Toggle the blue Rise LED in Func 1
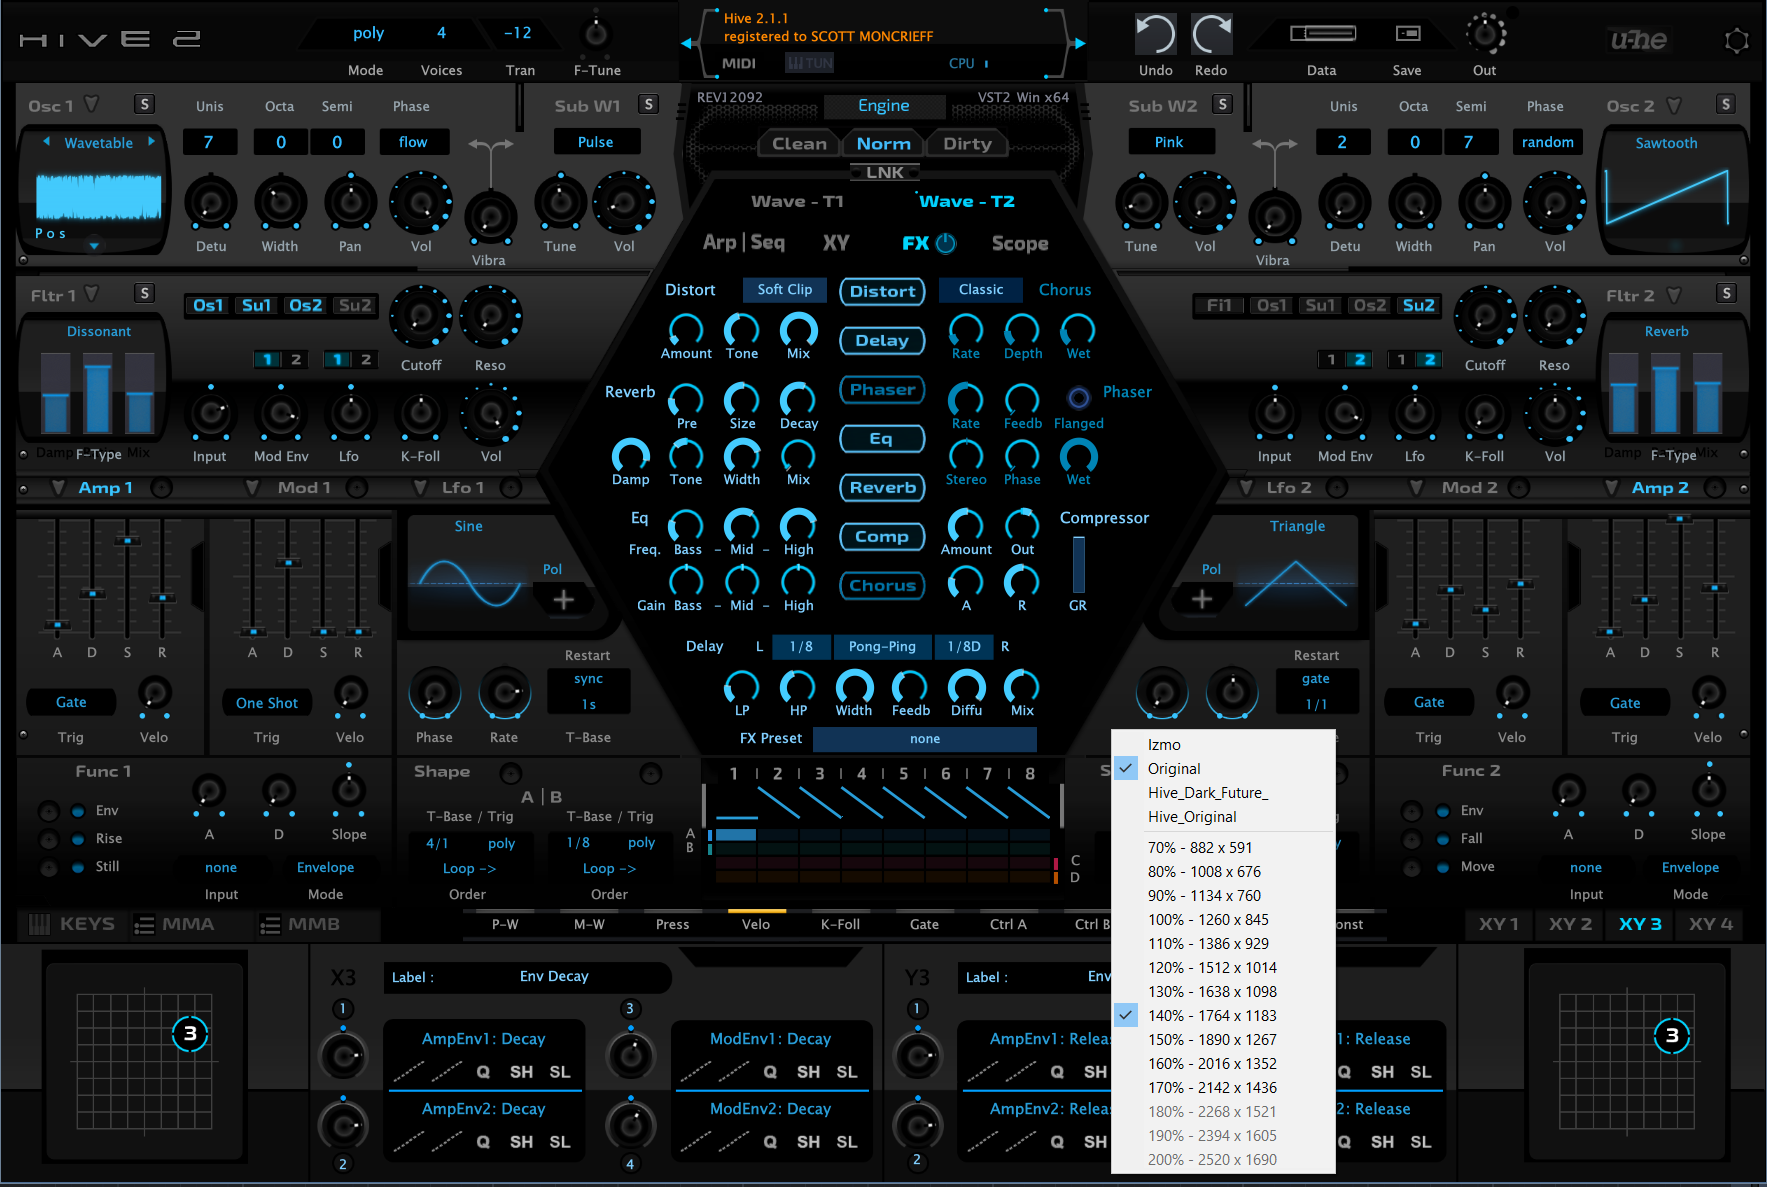1767x1187 pixels. tap(78, 839)
